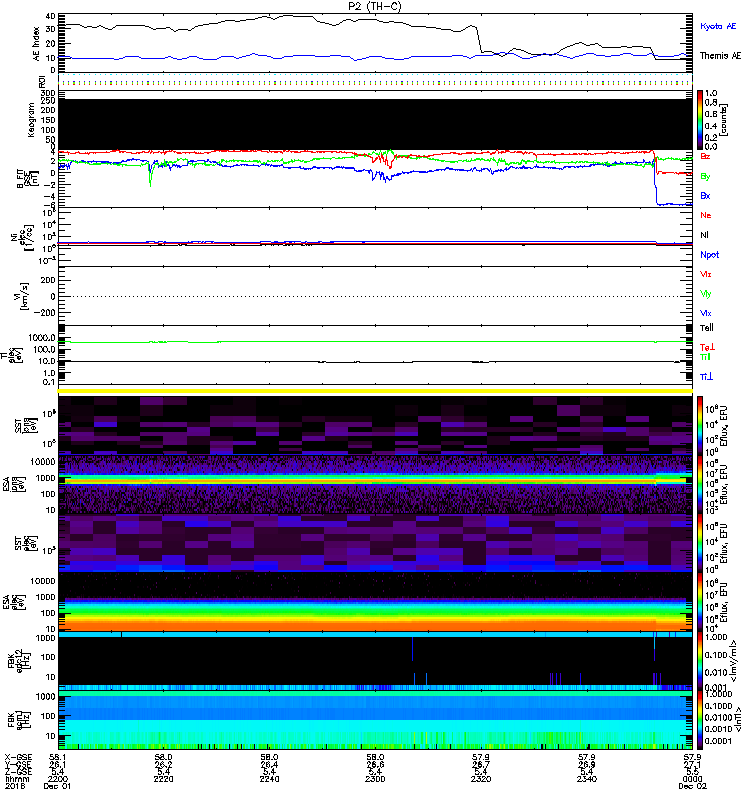Select the red Bz legend entry
The image size is (750, 800).
coord(706,156)
